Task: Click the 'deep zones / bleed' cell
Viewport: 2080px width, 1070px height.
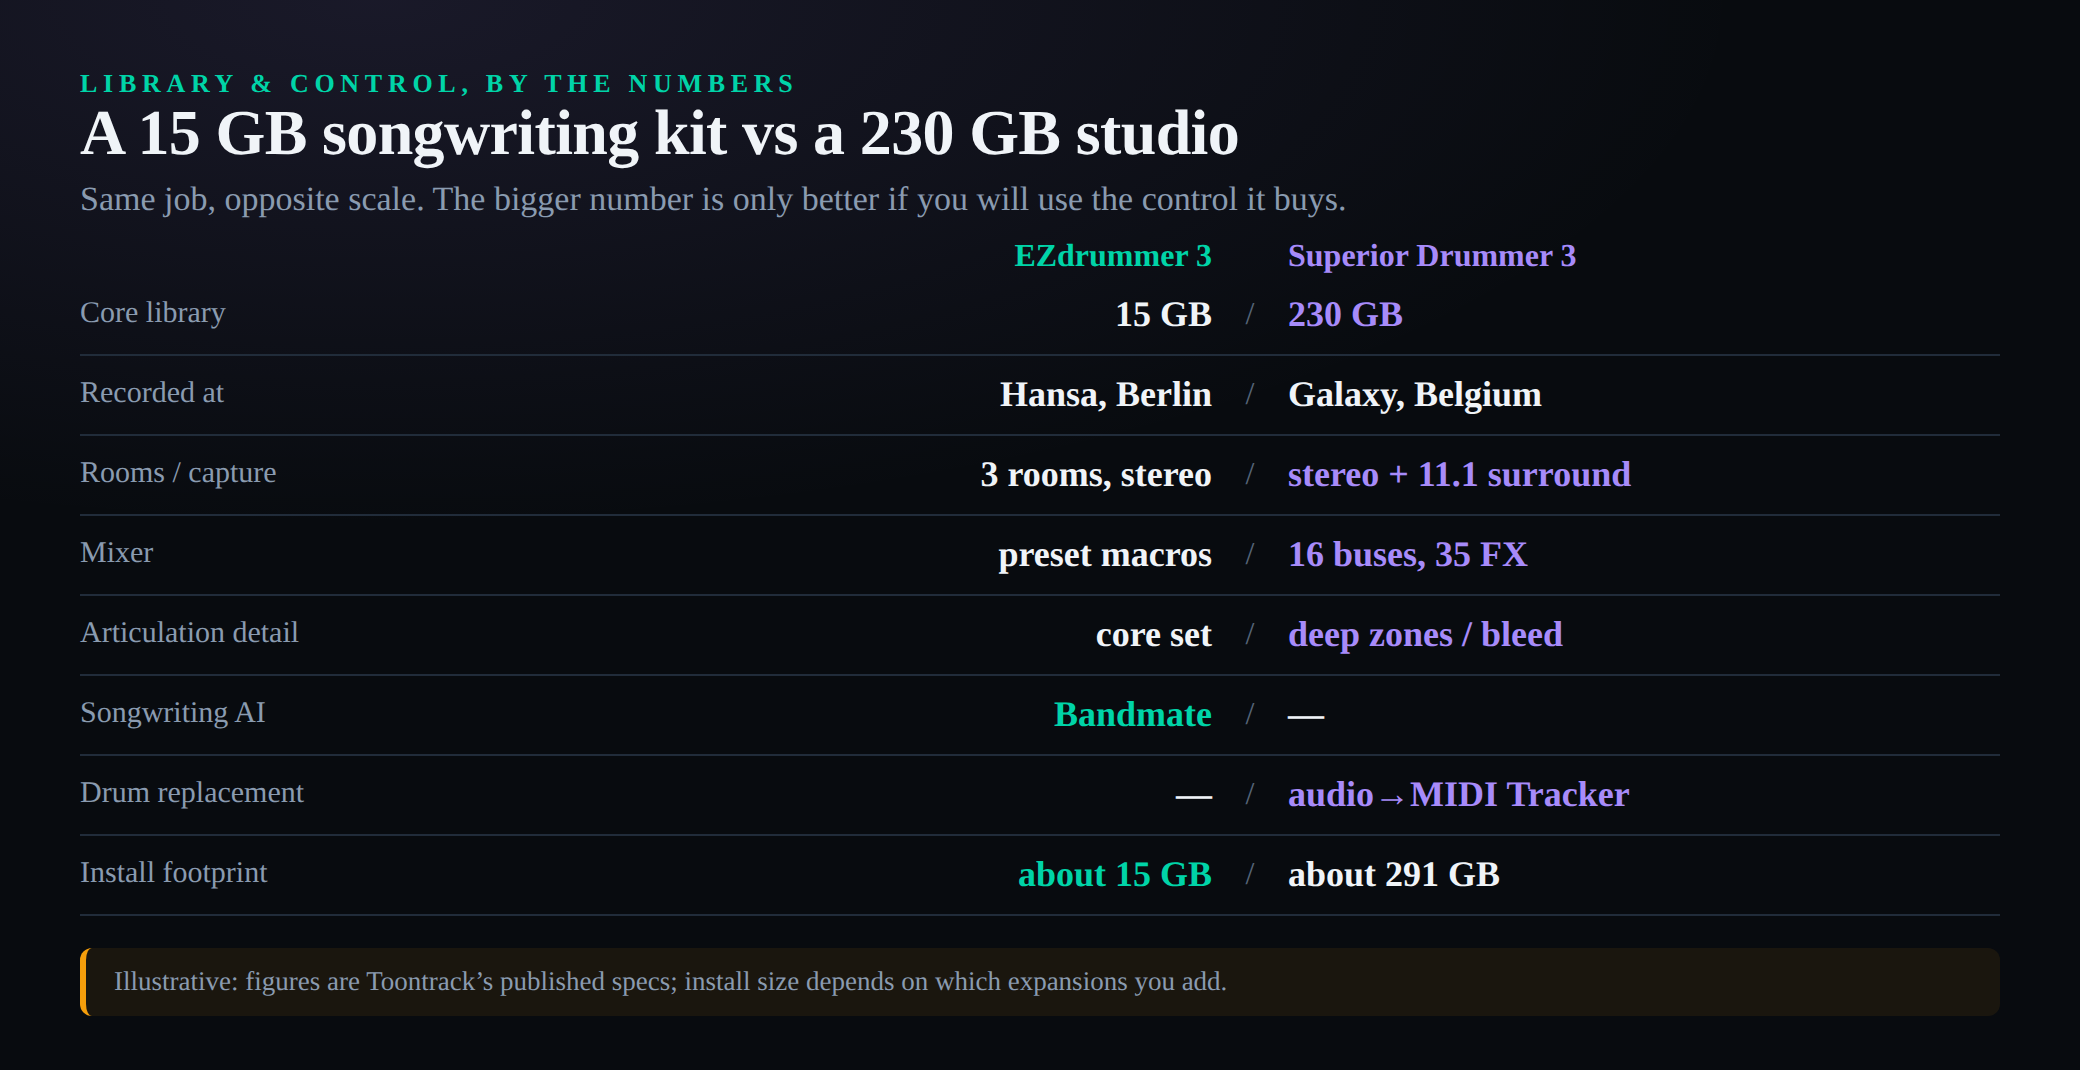Action: [x=1425, y=634]
